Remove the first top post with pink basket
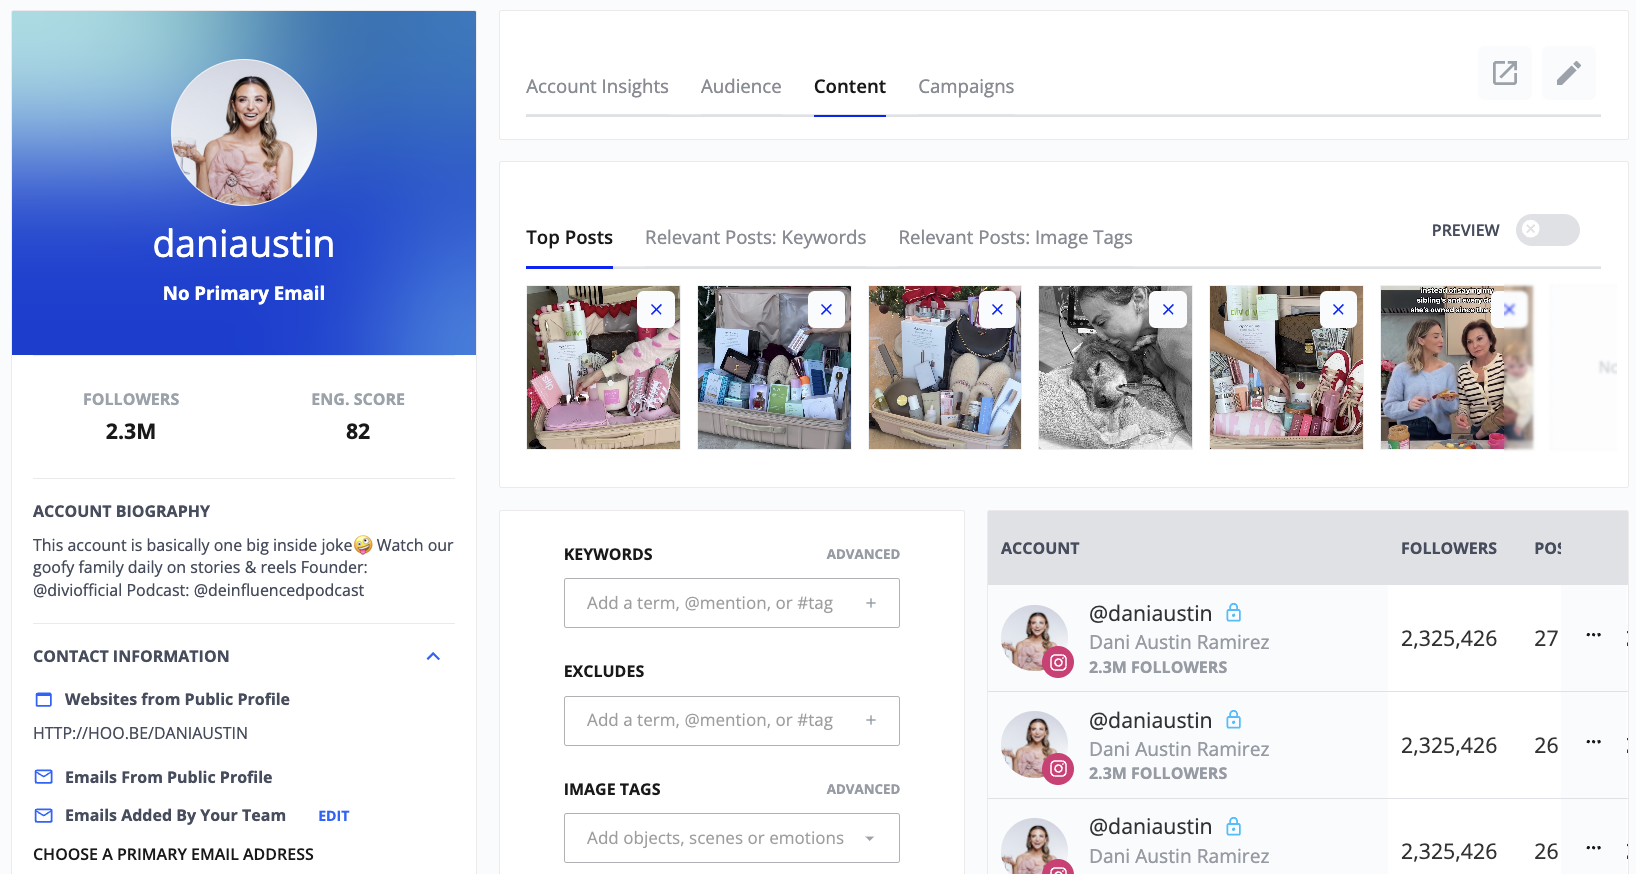The image size is (1636, 874). 656,310
